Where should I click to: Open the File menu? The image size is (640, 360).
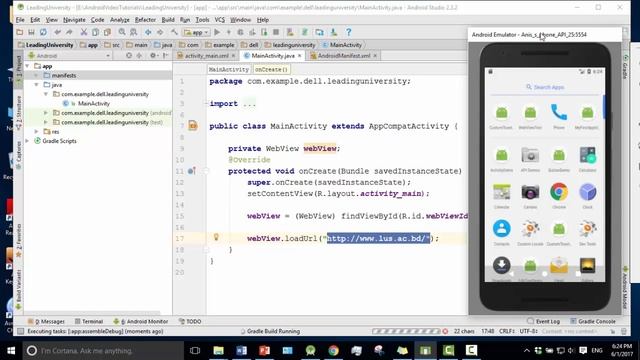20,20
